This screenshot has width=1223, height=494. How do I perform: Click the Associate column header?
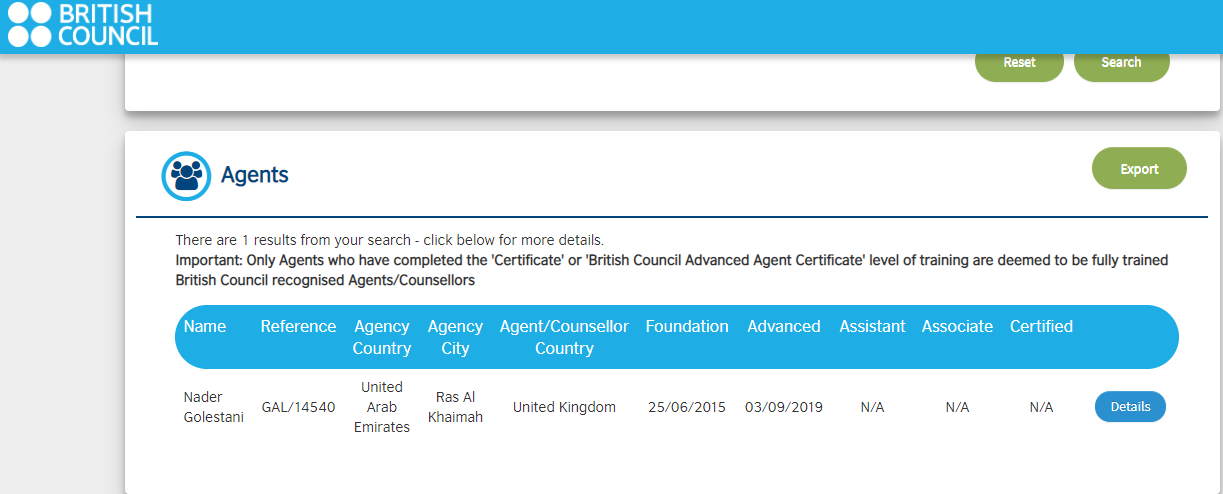tap(957, 326)
